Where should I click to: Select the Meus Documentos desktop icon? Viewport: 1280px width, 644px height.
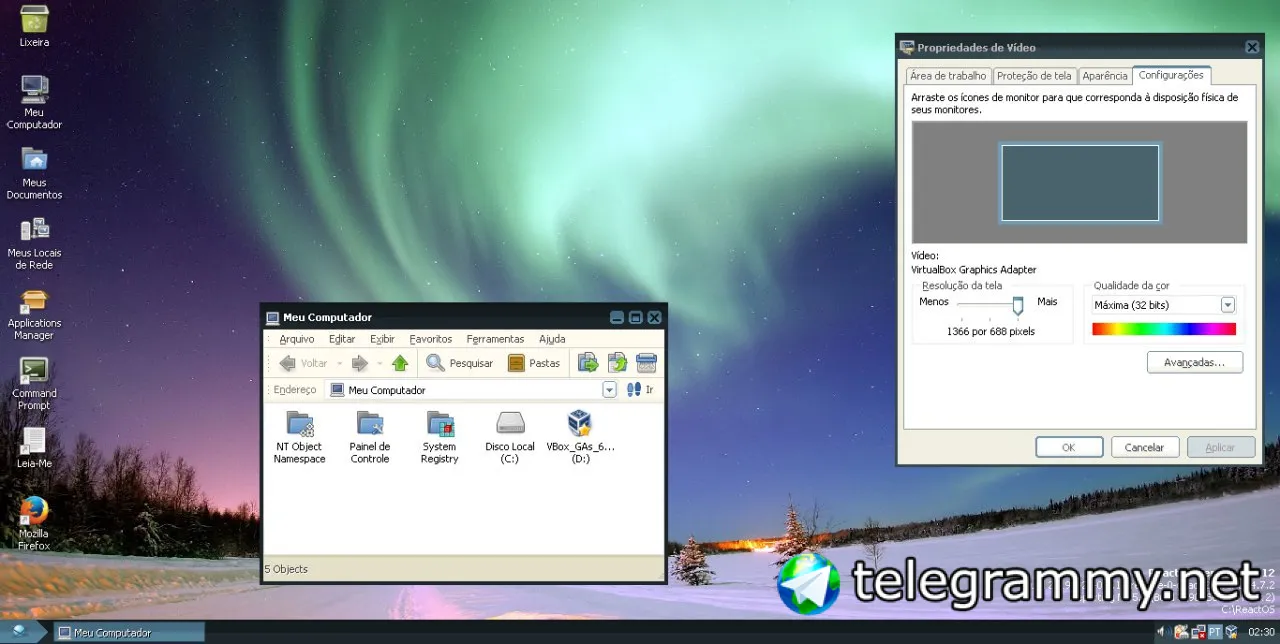(34, 172)
